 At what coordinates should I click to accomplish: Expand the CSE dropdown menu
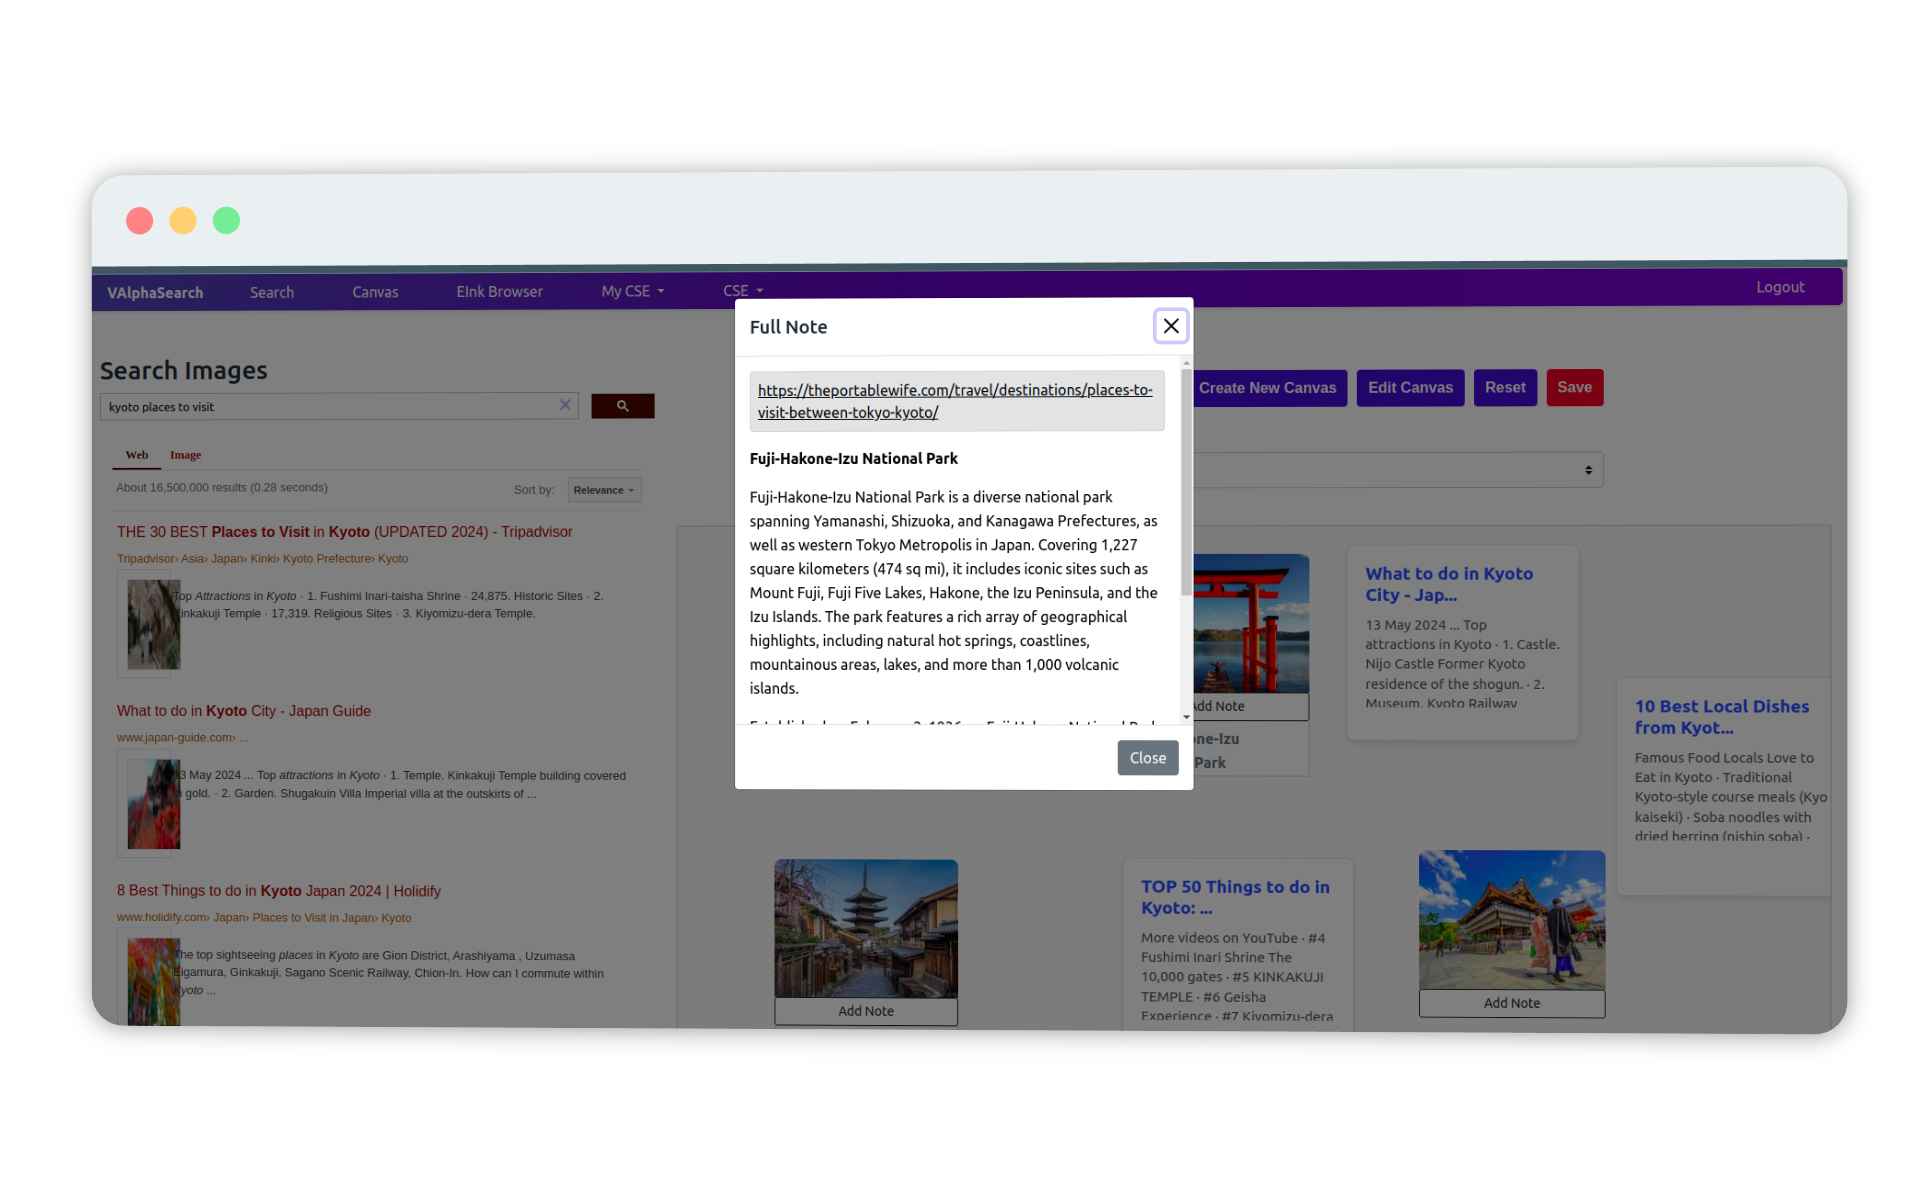click(742, 291)
